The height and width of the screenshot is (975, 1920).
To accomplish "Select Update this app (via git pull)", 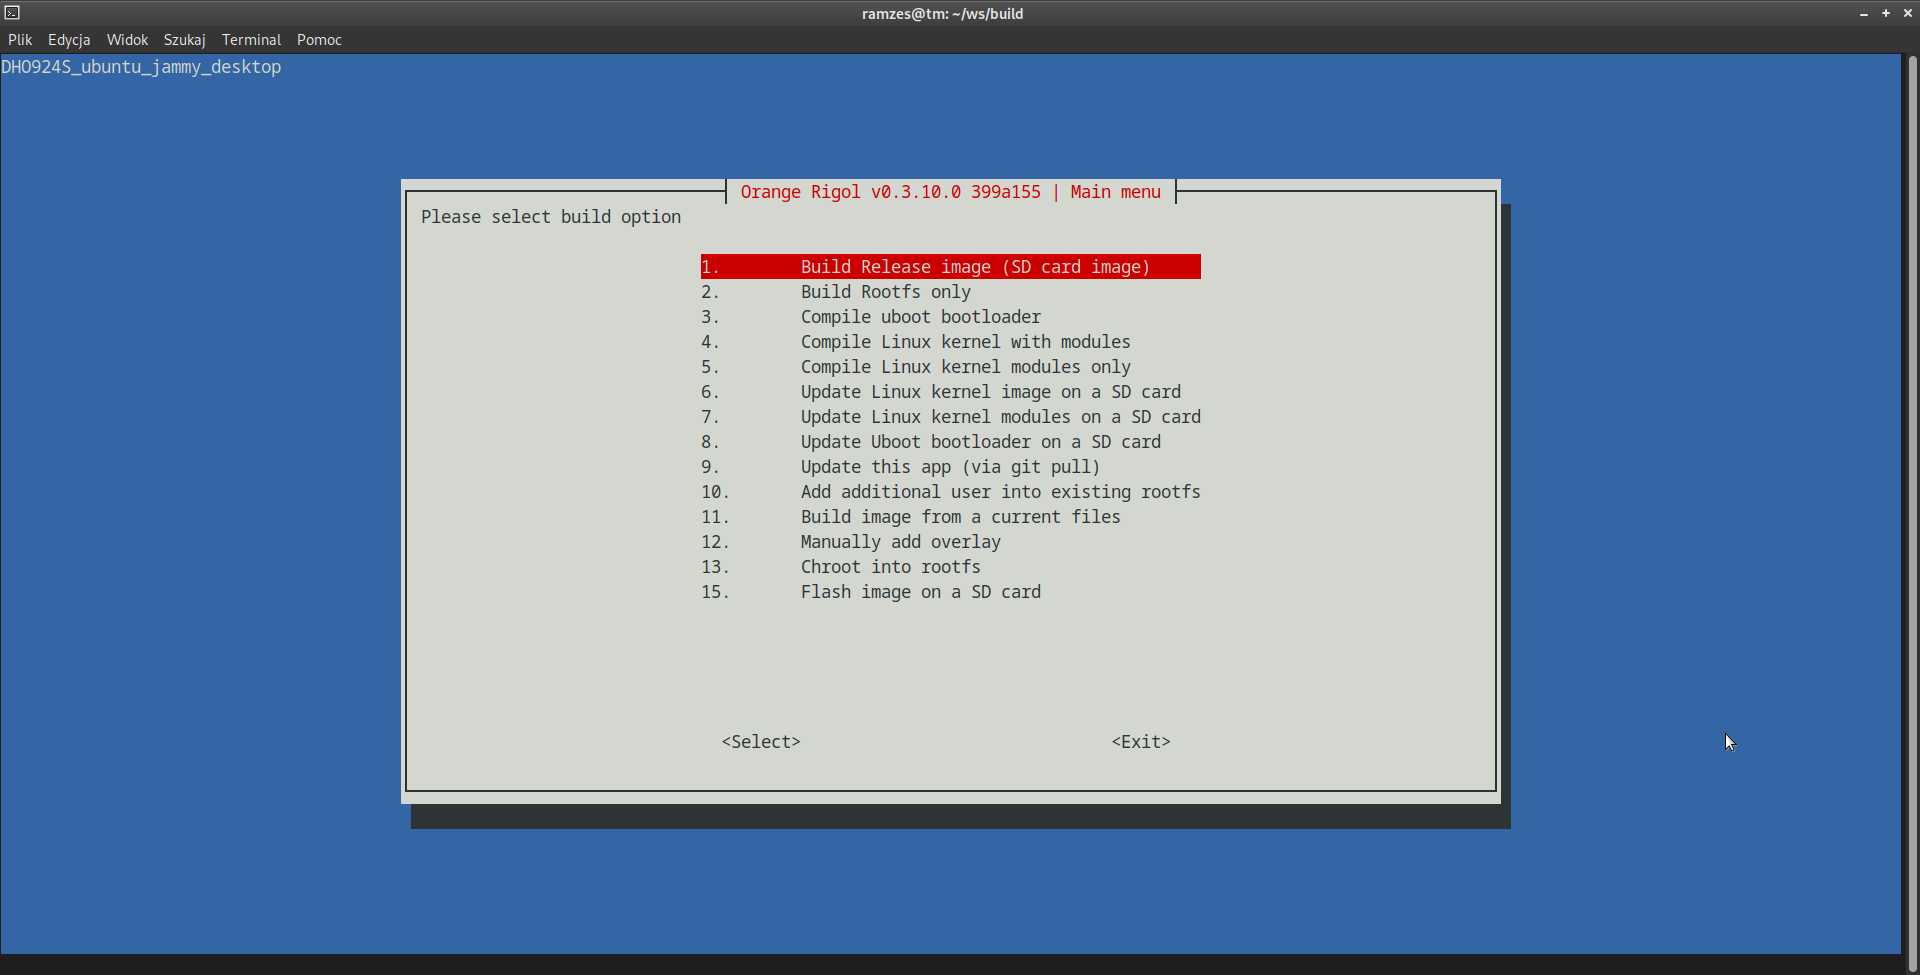I will pyautogui.click(x=951, y=467).
